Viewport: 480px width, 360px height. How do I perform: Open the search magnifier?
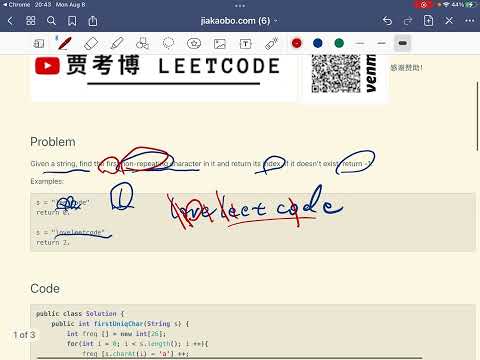pyautogui.click(x=51, y=21)
